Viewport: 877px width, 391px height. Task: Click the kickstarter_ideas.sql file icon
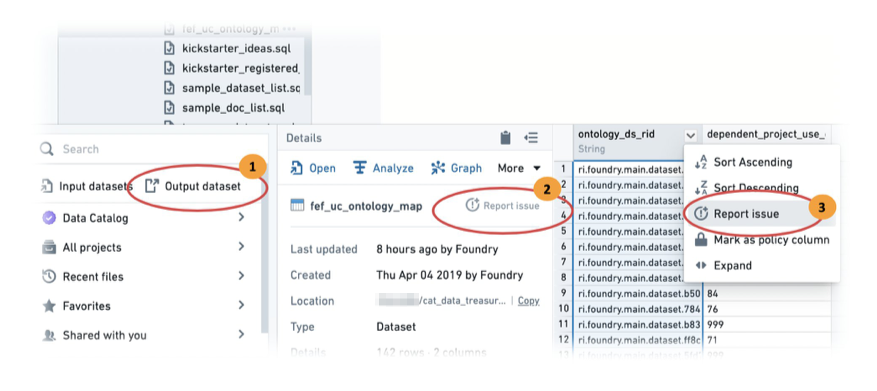[169, 48]
